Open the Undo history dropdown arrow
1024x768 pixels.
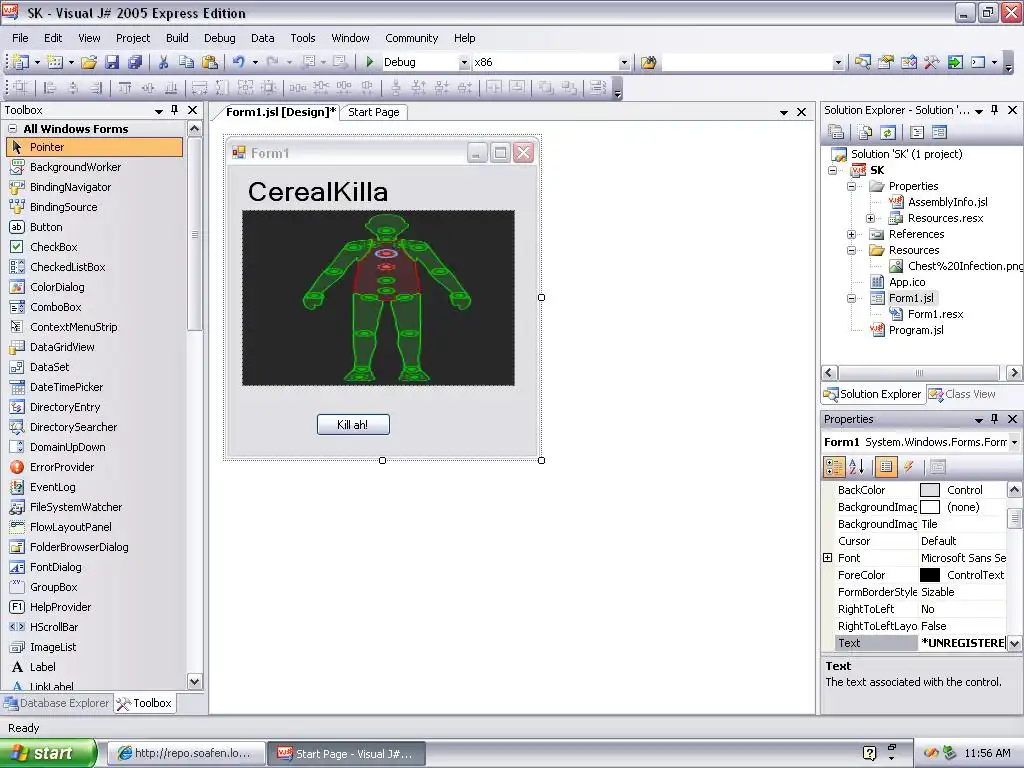[255, 63]
